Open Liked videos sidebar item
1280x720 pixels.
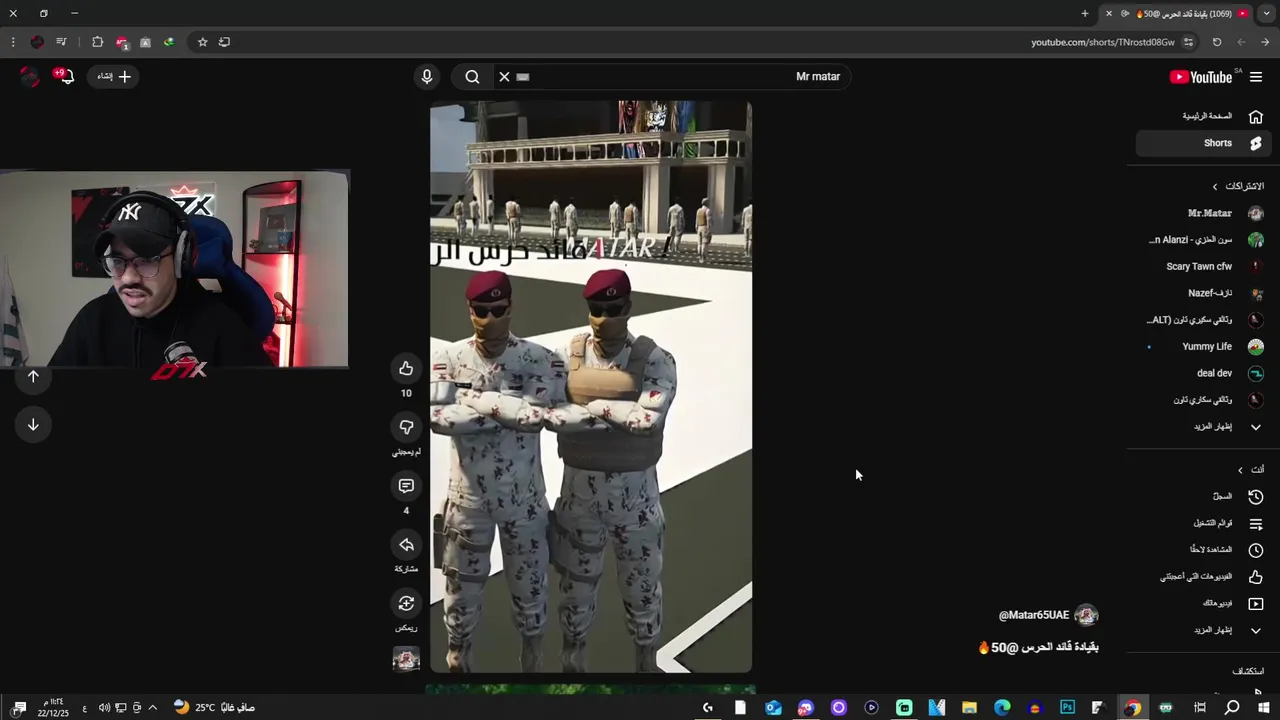click(x=1203, y=577)
